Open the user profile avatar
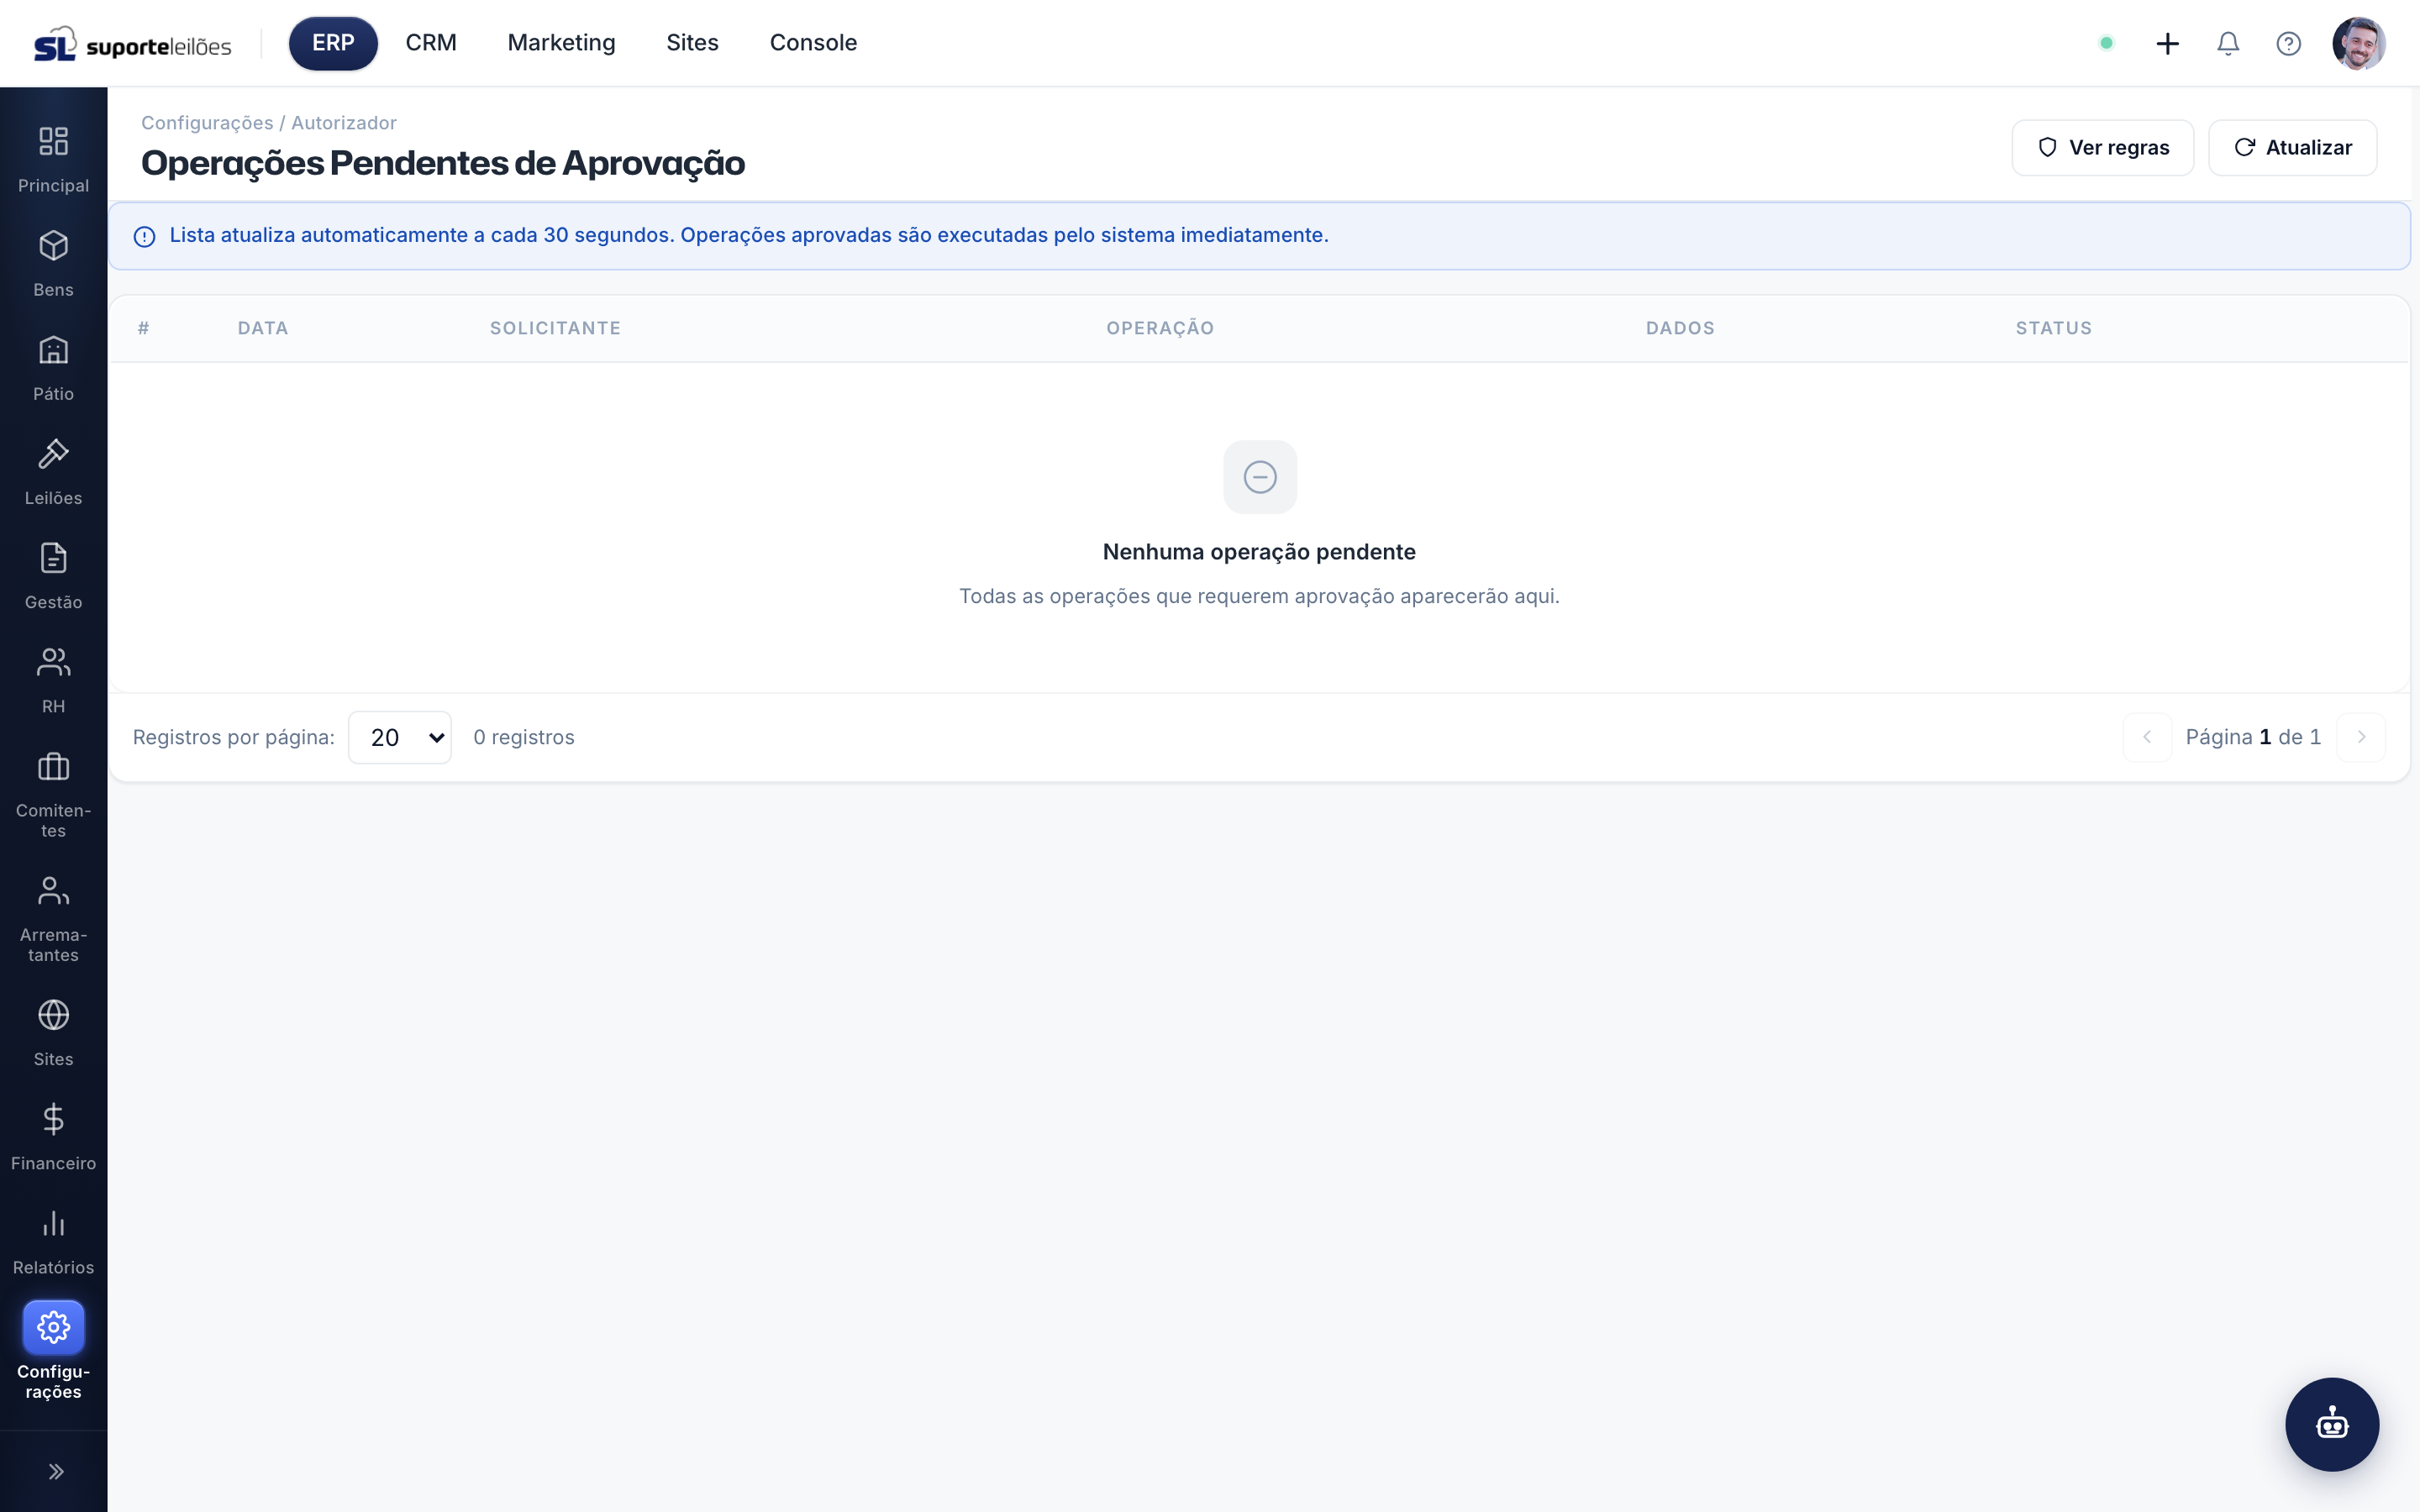This screenshot has width=2420, height=1512. pyautogui.click(x=2359, y=43)
